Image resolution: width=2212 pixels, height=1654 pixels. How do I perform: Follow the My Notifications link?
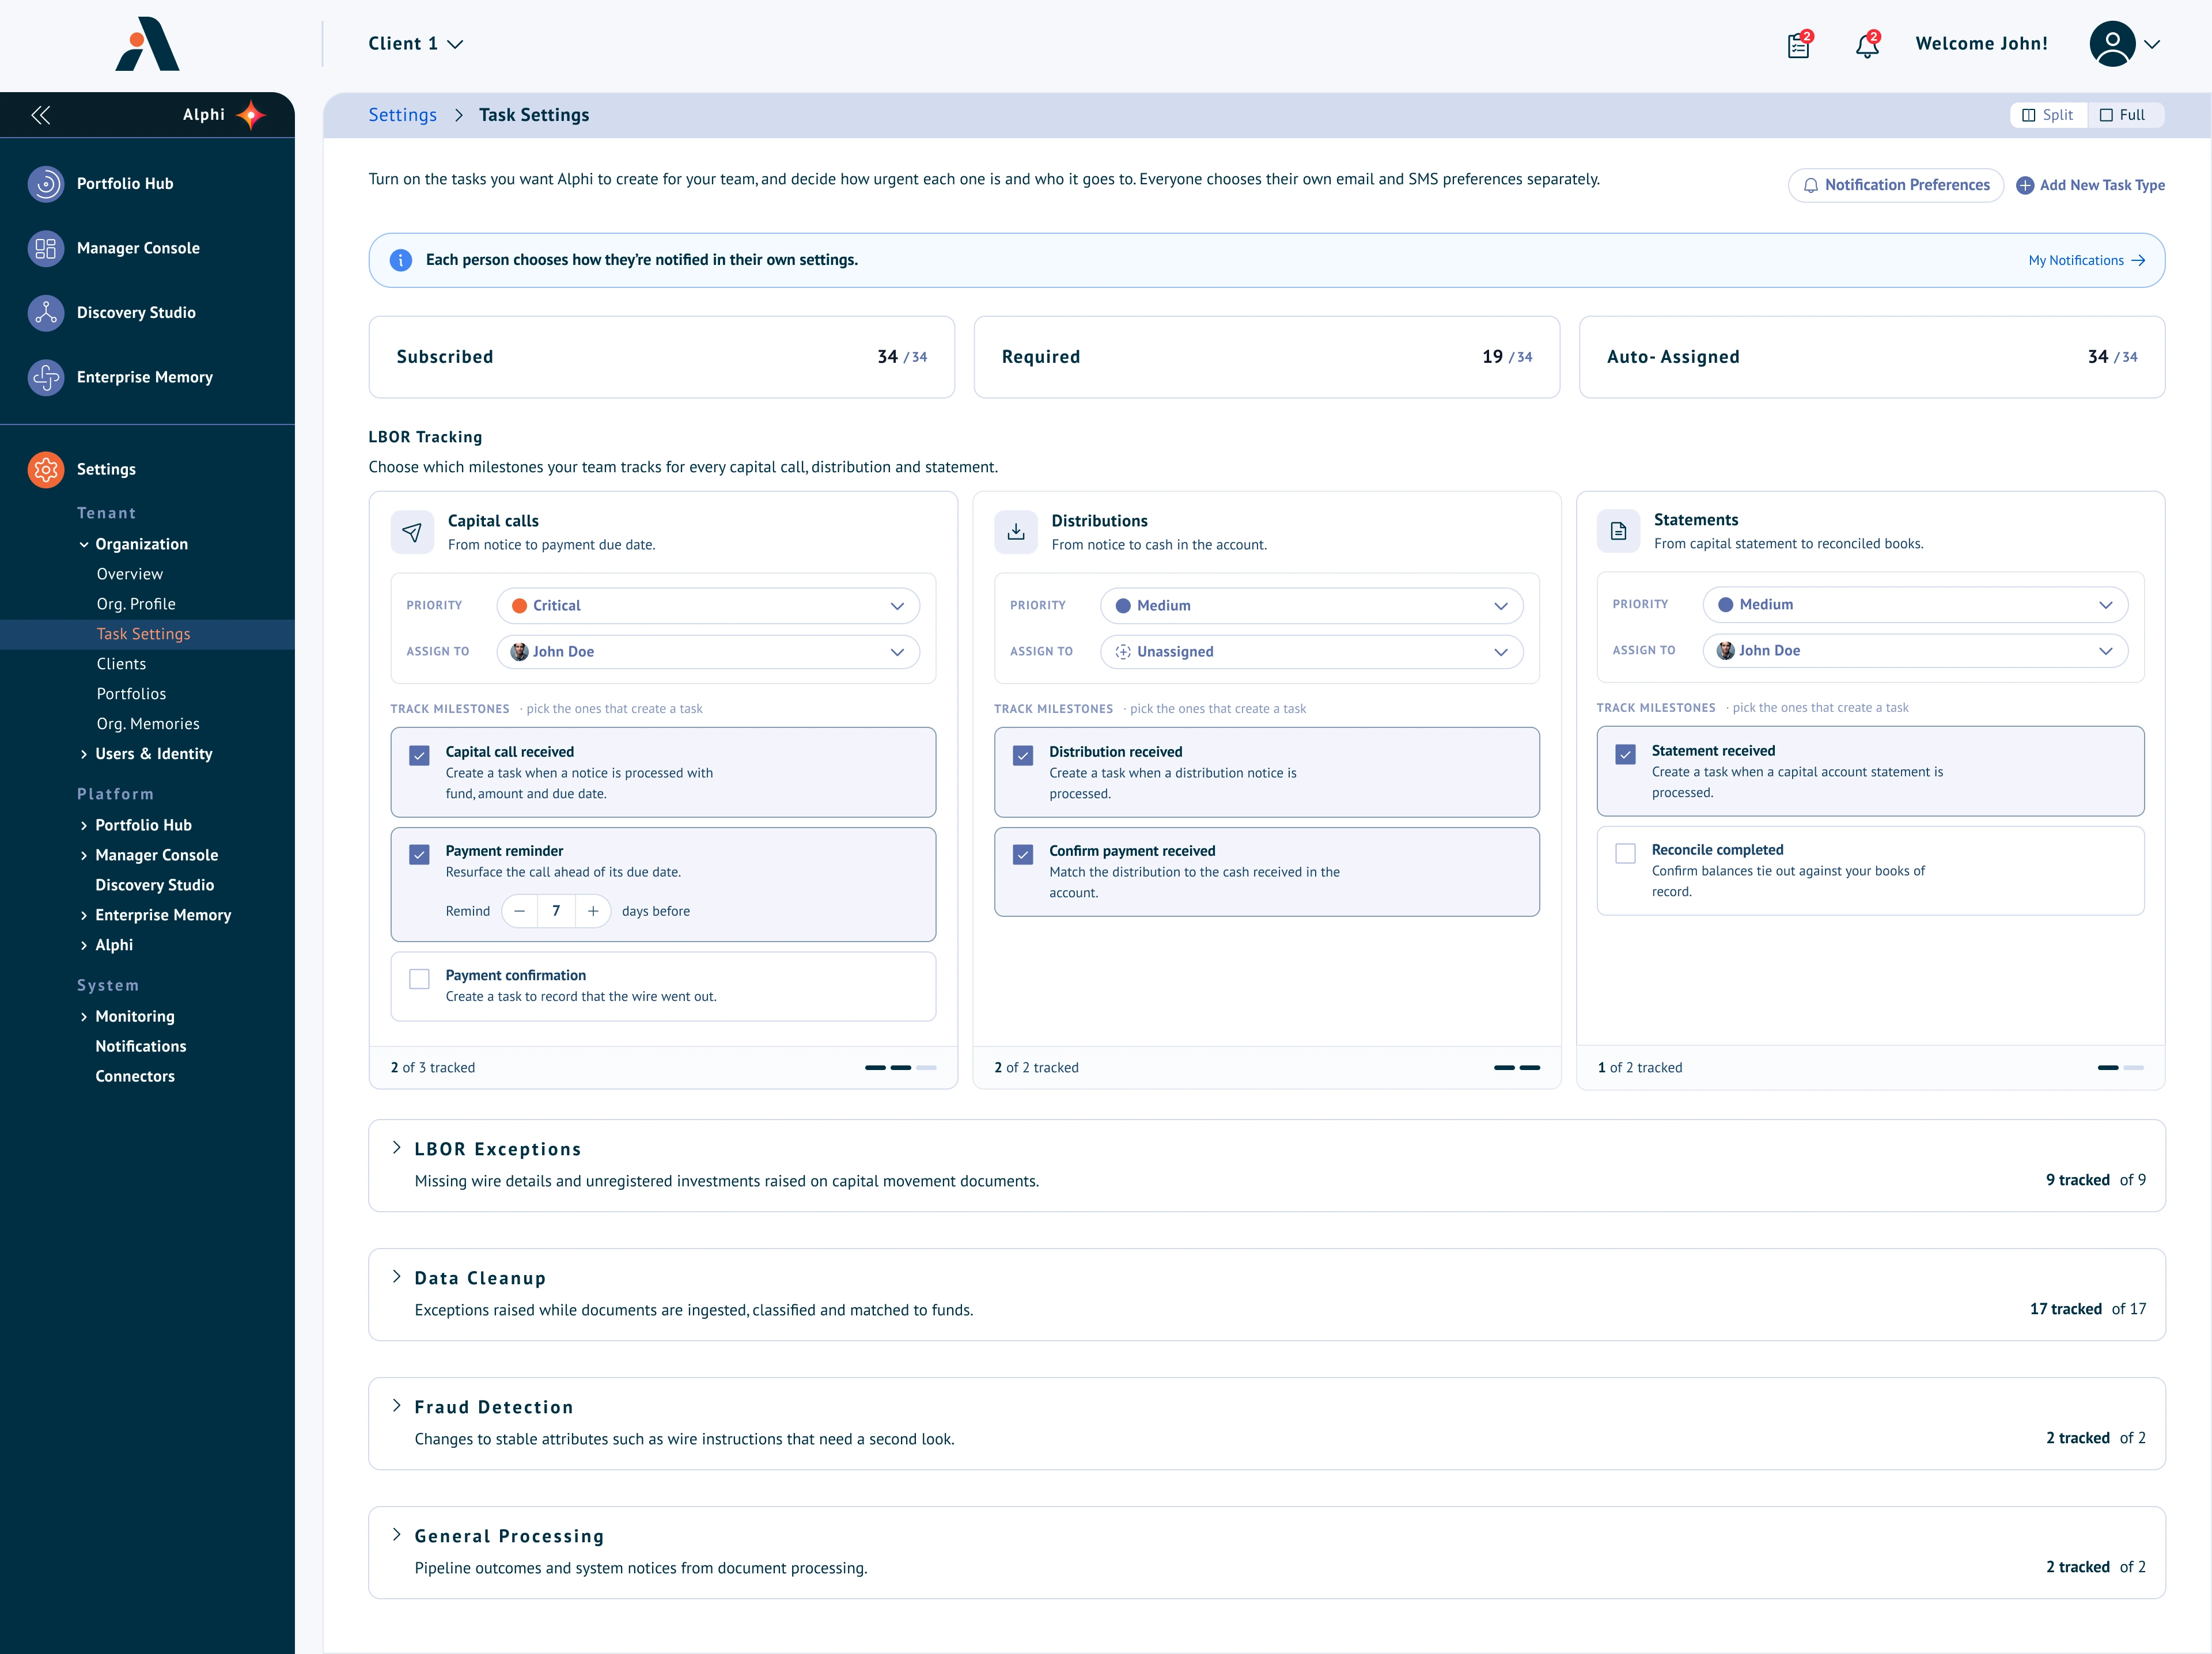tap(2087, 261)
